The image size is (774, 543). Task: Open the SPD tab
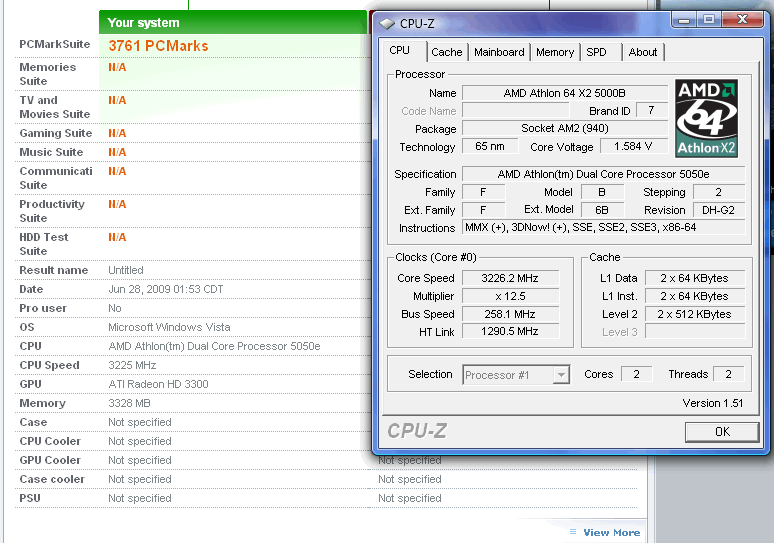pyautogui.click(x=596, y=52)
